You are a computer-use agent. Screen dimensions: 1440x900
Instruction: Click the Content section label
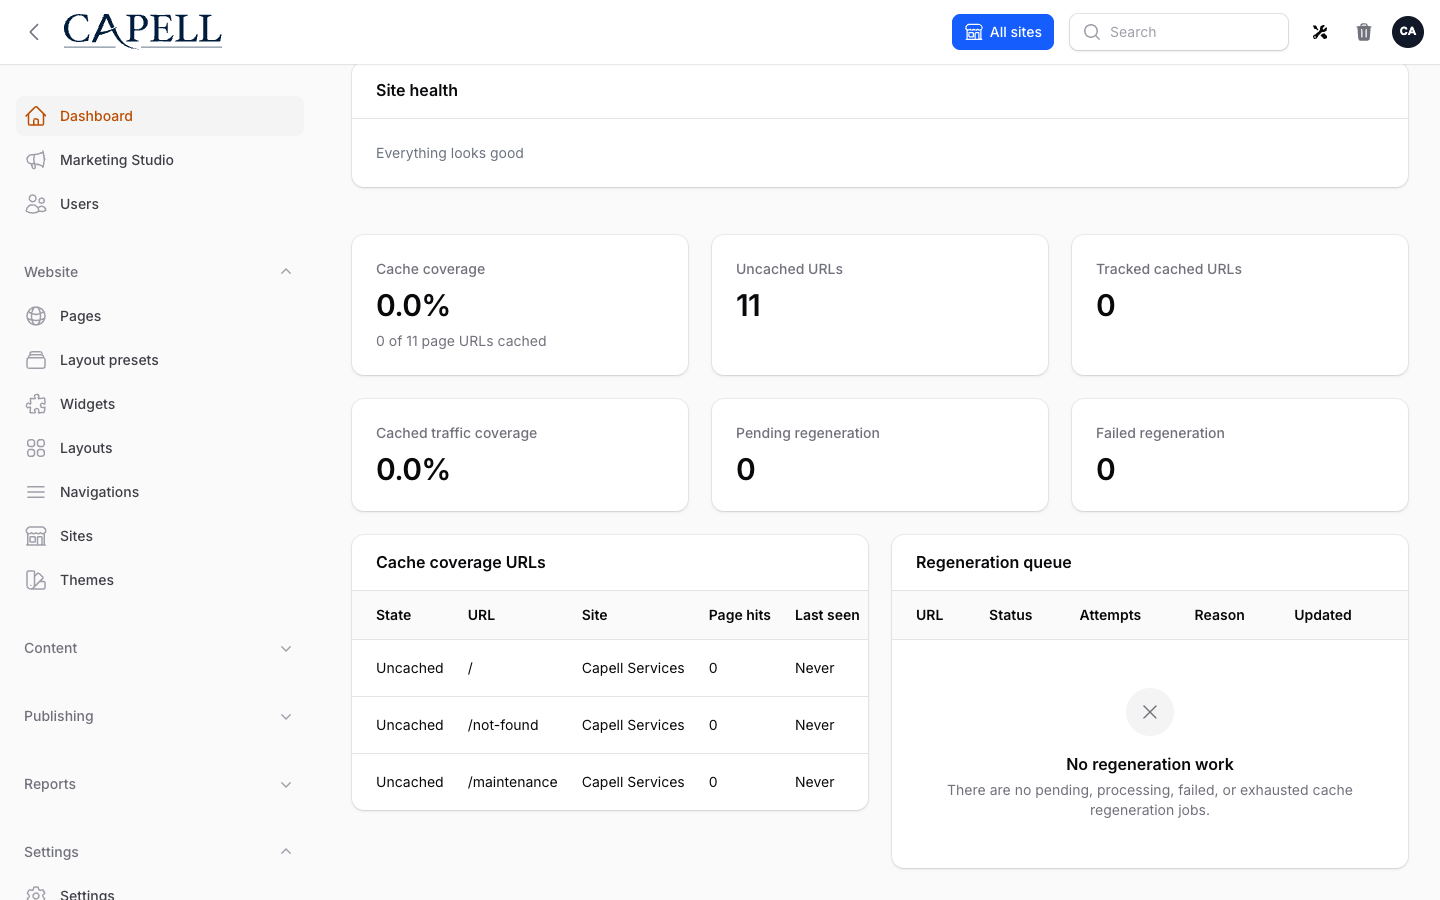click(x=51, y=648)
